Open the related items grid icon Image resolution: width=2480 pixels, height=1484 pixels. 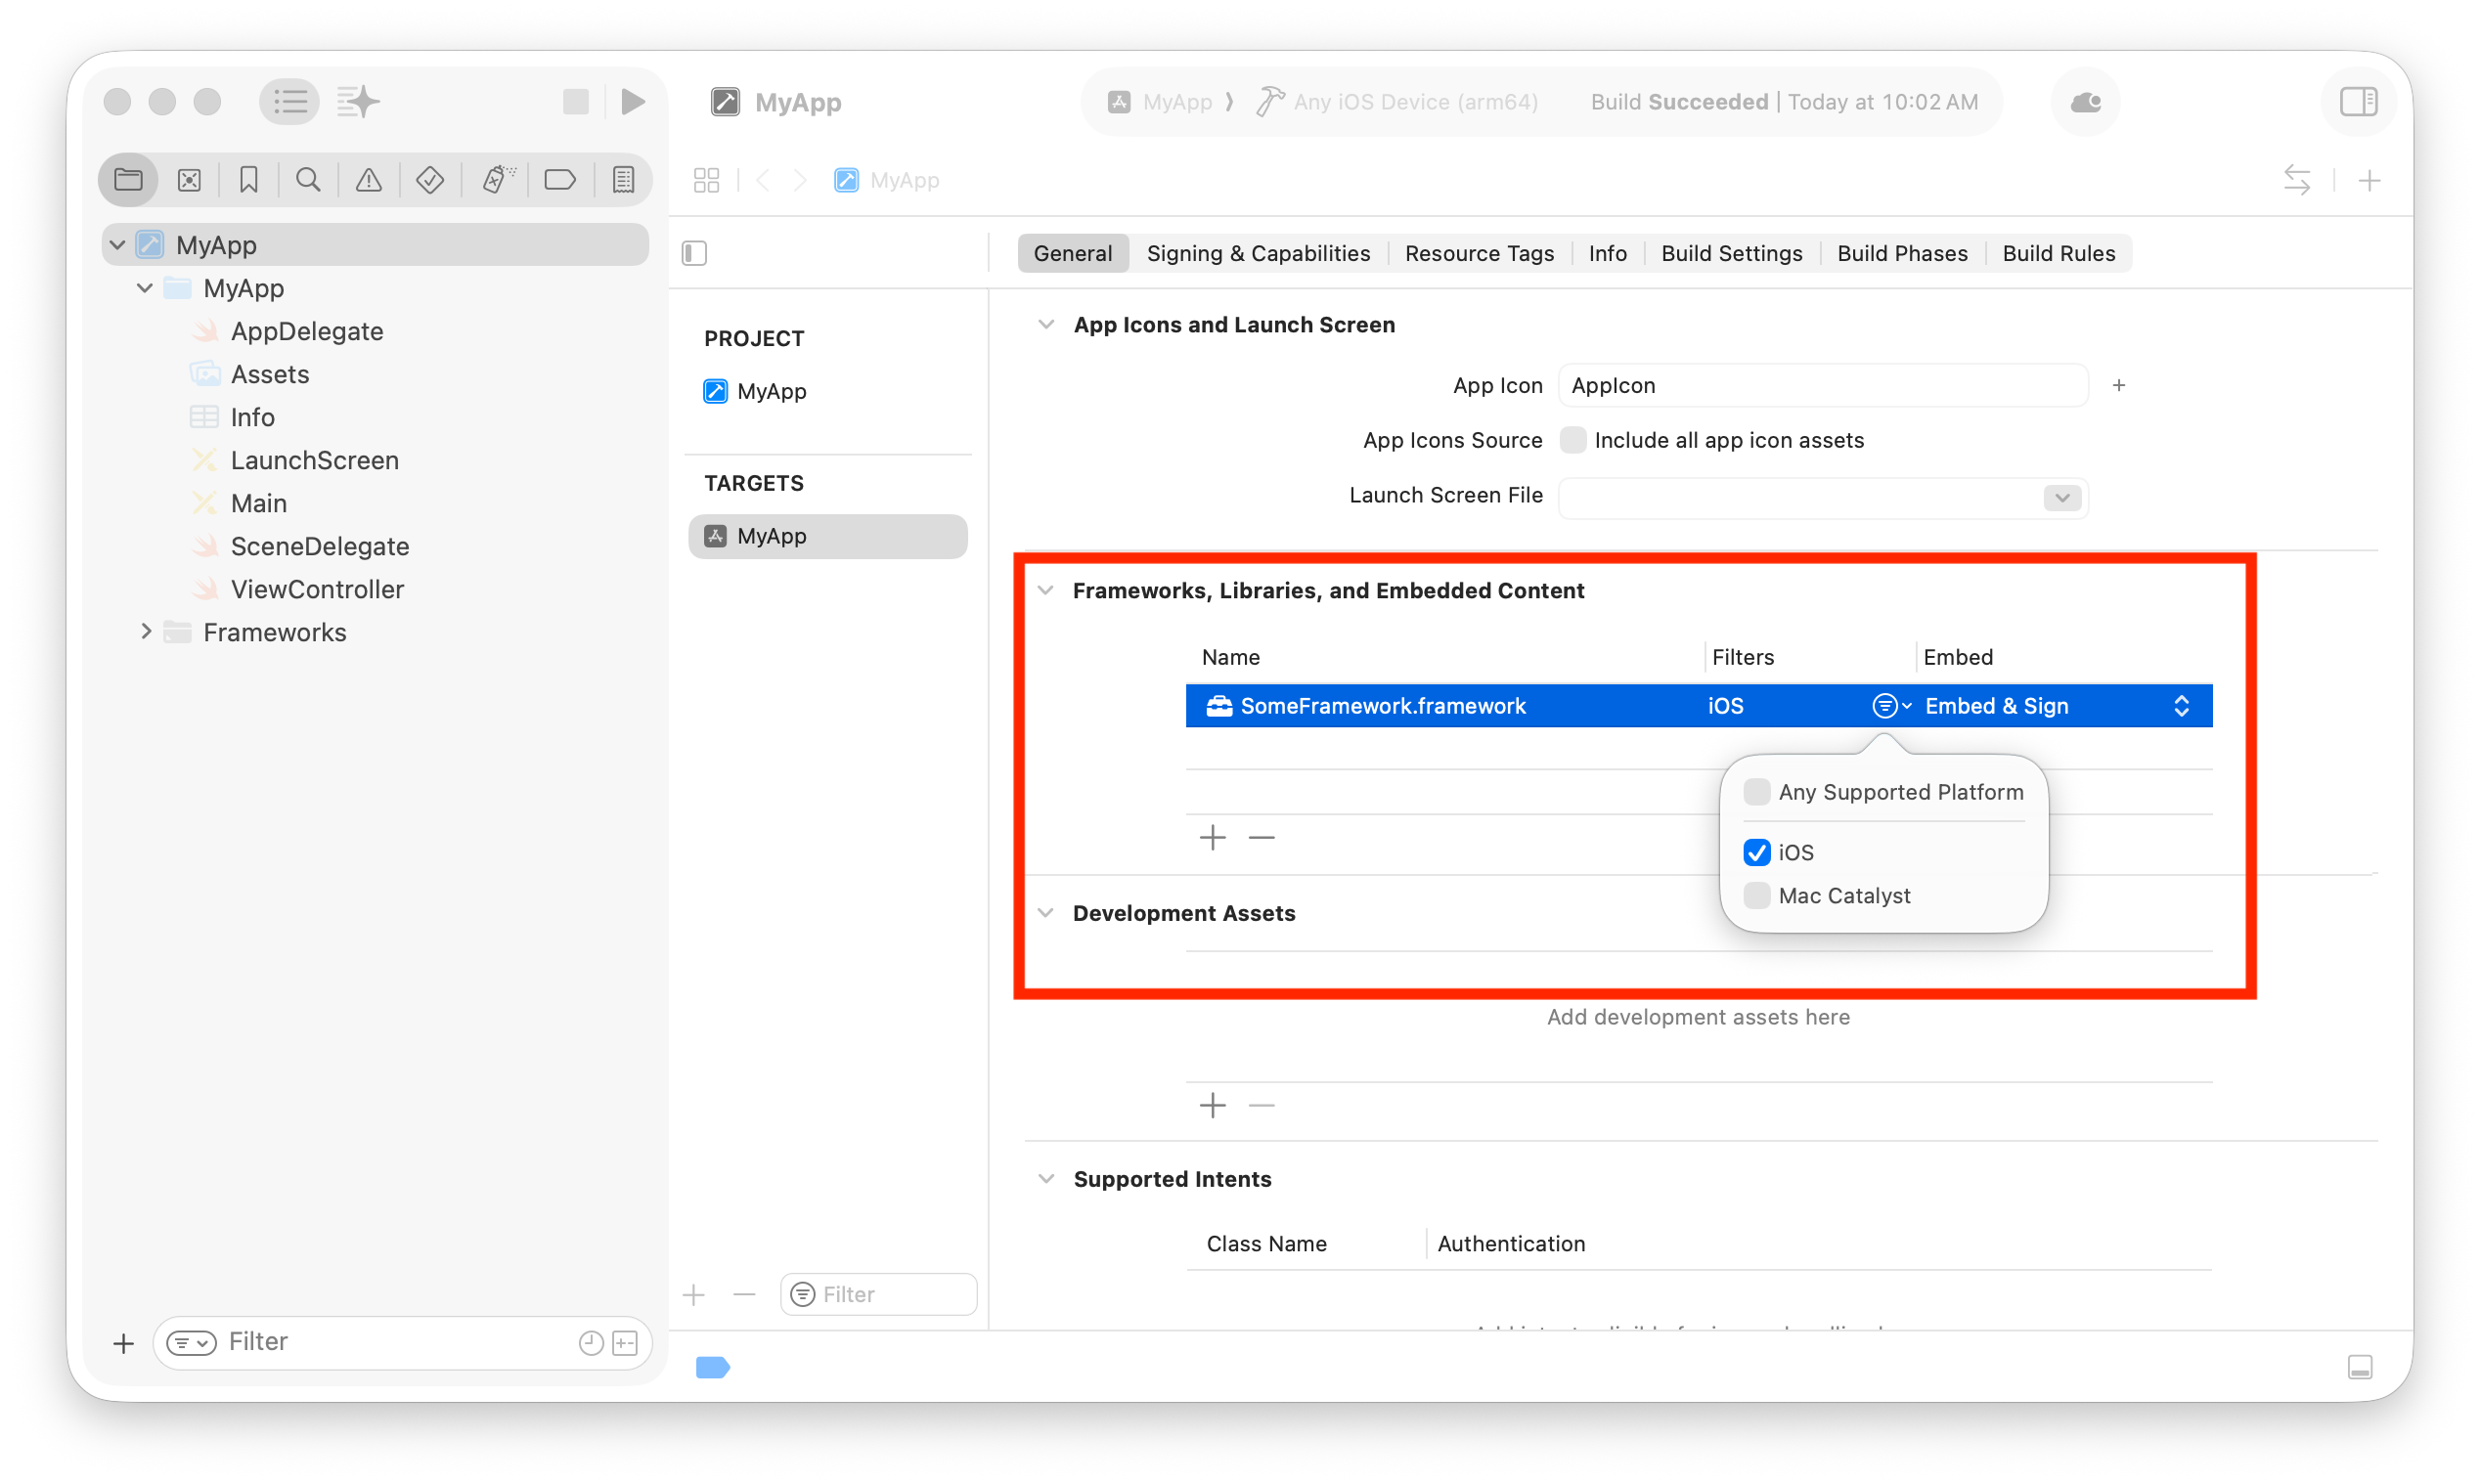[707, 181]
